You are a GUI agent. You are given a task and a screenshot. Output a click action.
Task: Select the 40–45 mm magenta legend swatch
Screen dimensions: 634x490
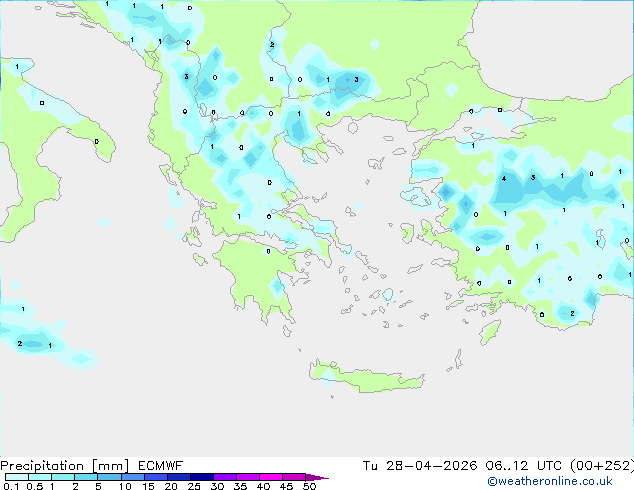pyautogui.click(x=271, y=477)
